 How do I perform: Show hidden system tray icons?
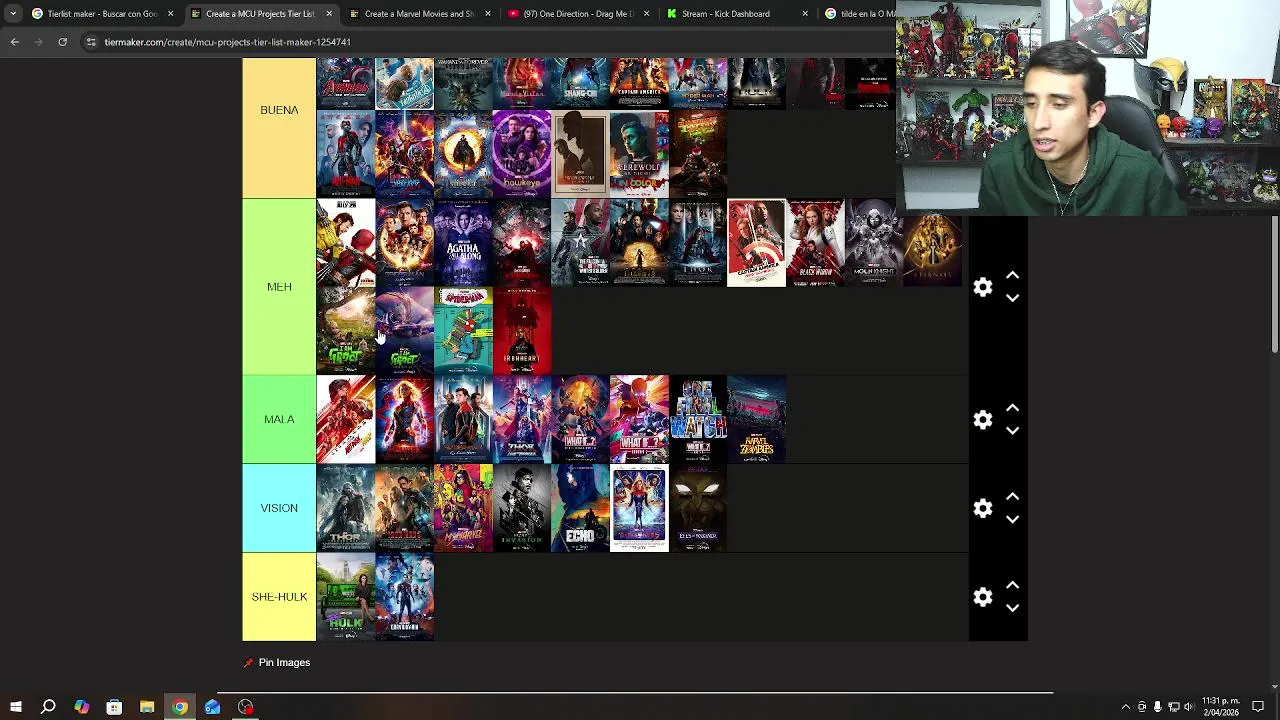click(1125, 707)
